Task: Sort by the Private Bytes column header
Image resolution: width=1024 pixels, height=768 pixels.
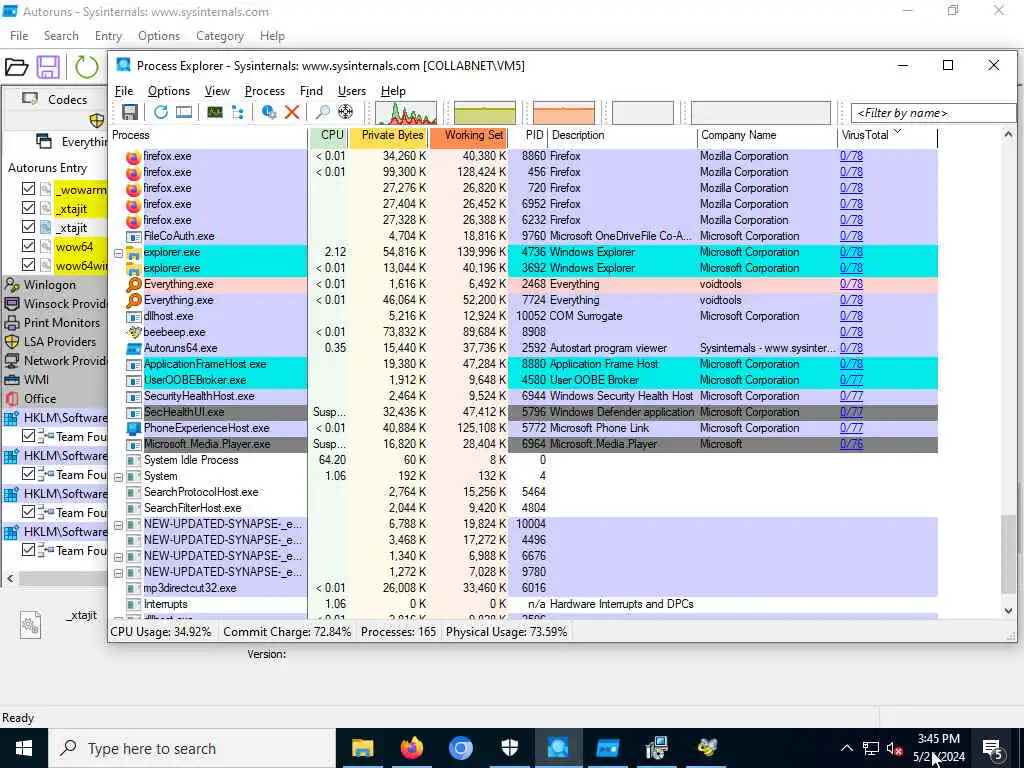Action: point(389,136)
